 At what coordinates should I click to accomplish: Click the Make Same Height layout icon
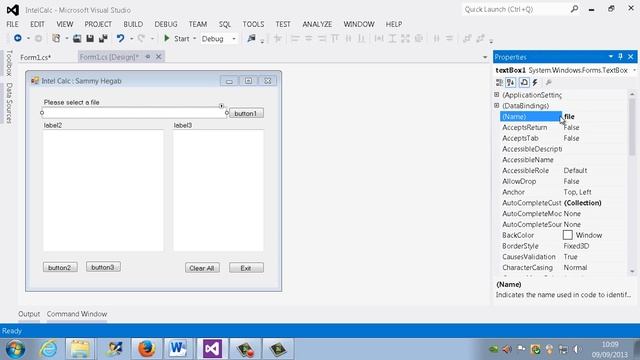(392, 38)
